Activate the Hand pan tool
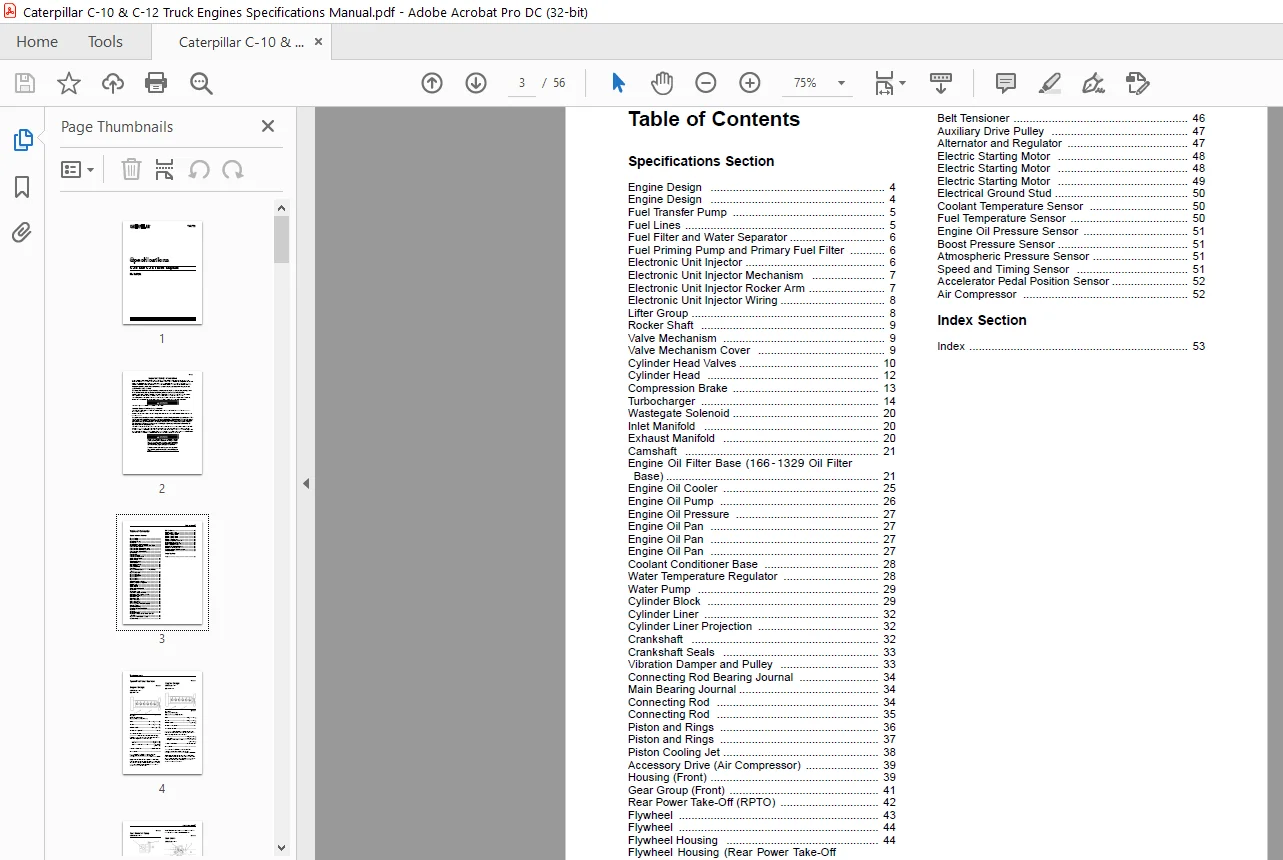Screen dimensions: 1283x860 coord(662,83)
